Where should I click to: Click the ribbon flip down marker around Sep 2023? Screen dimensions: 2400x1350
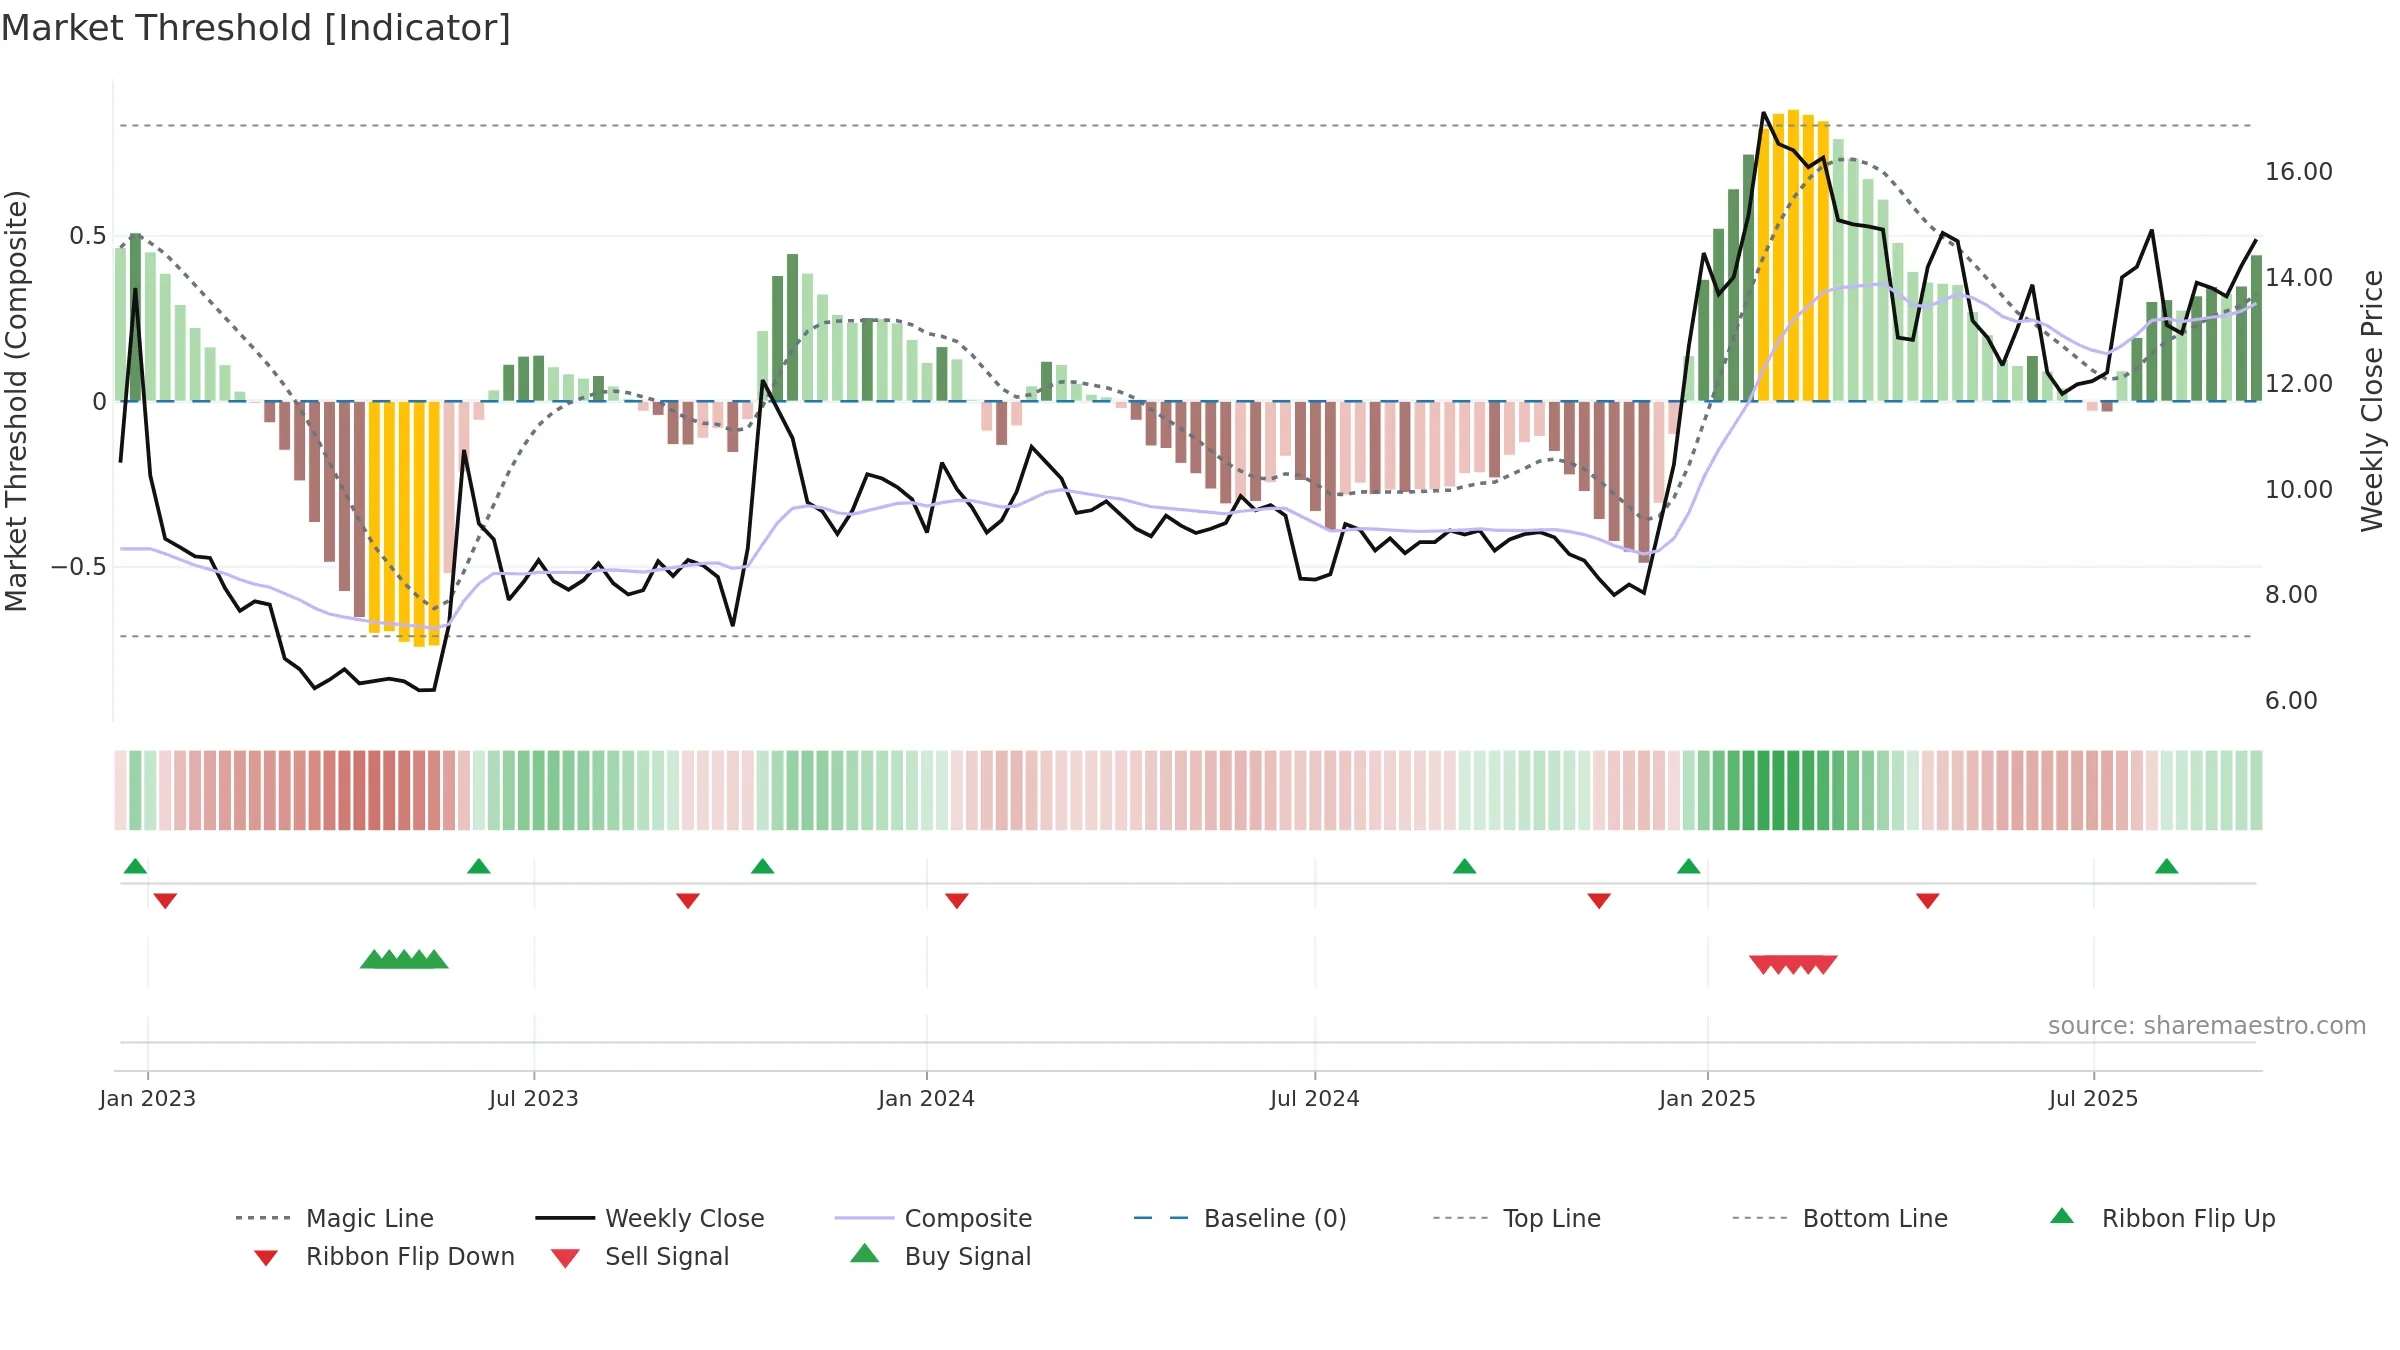click(x=688, y=901)
